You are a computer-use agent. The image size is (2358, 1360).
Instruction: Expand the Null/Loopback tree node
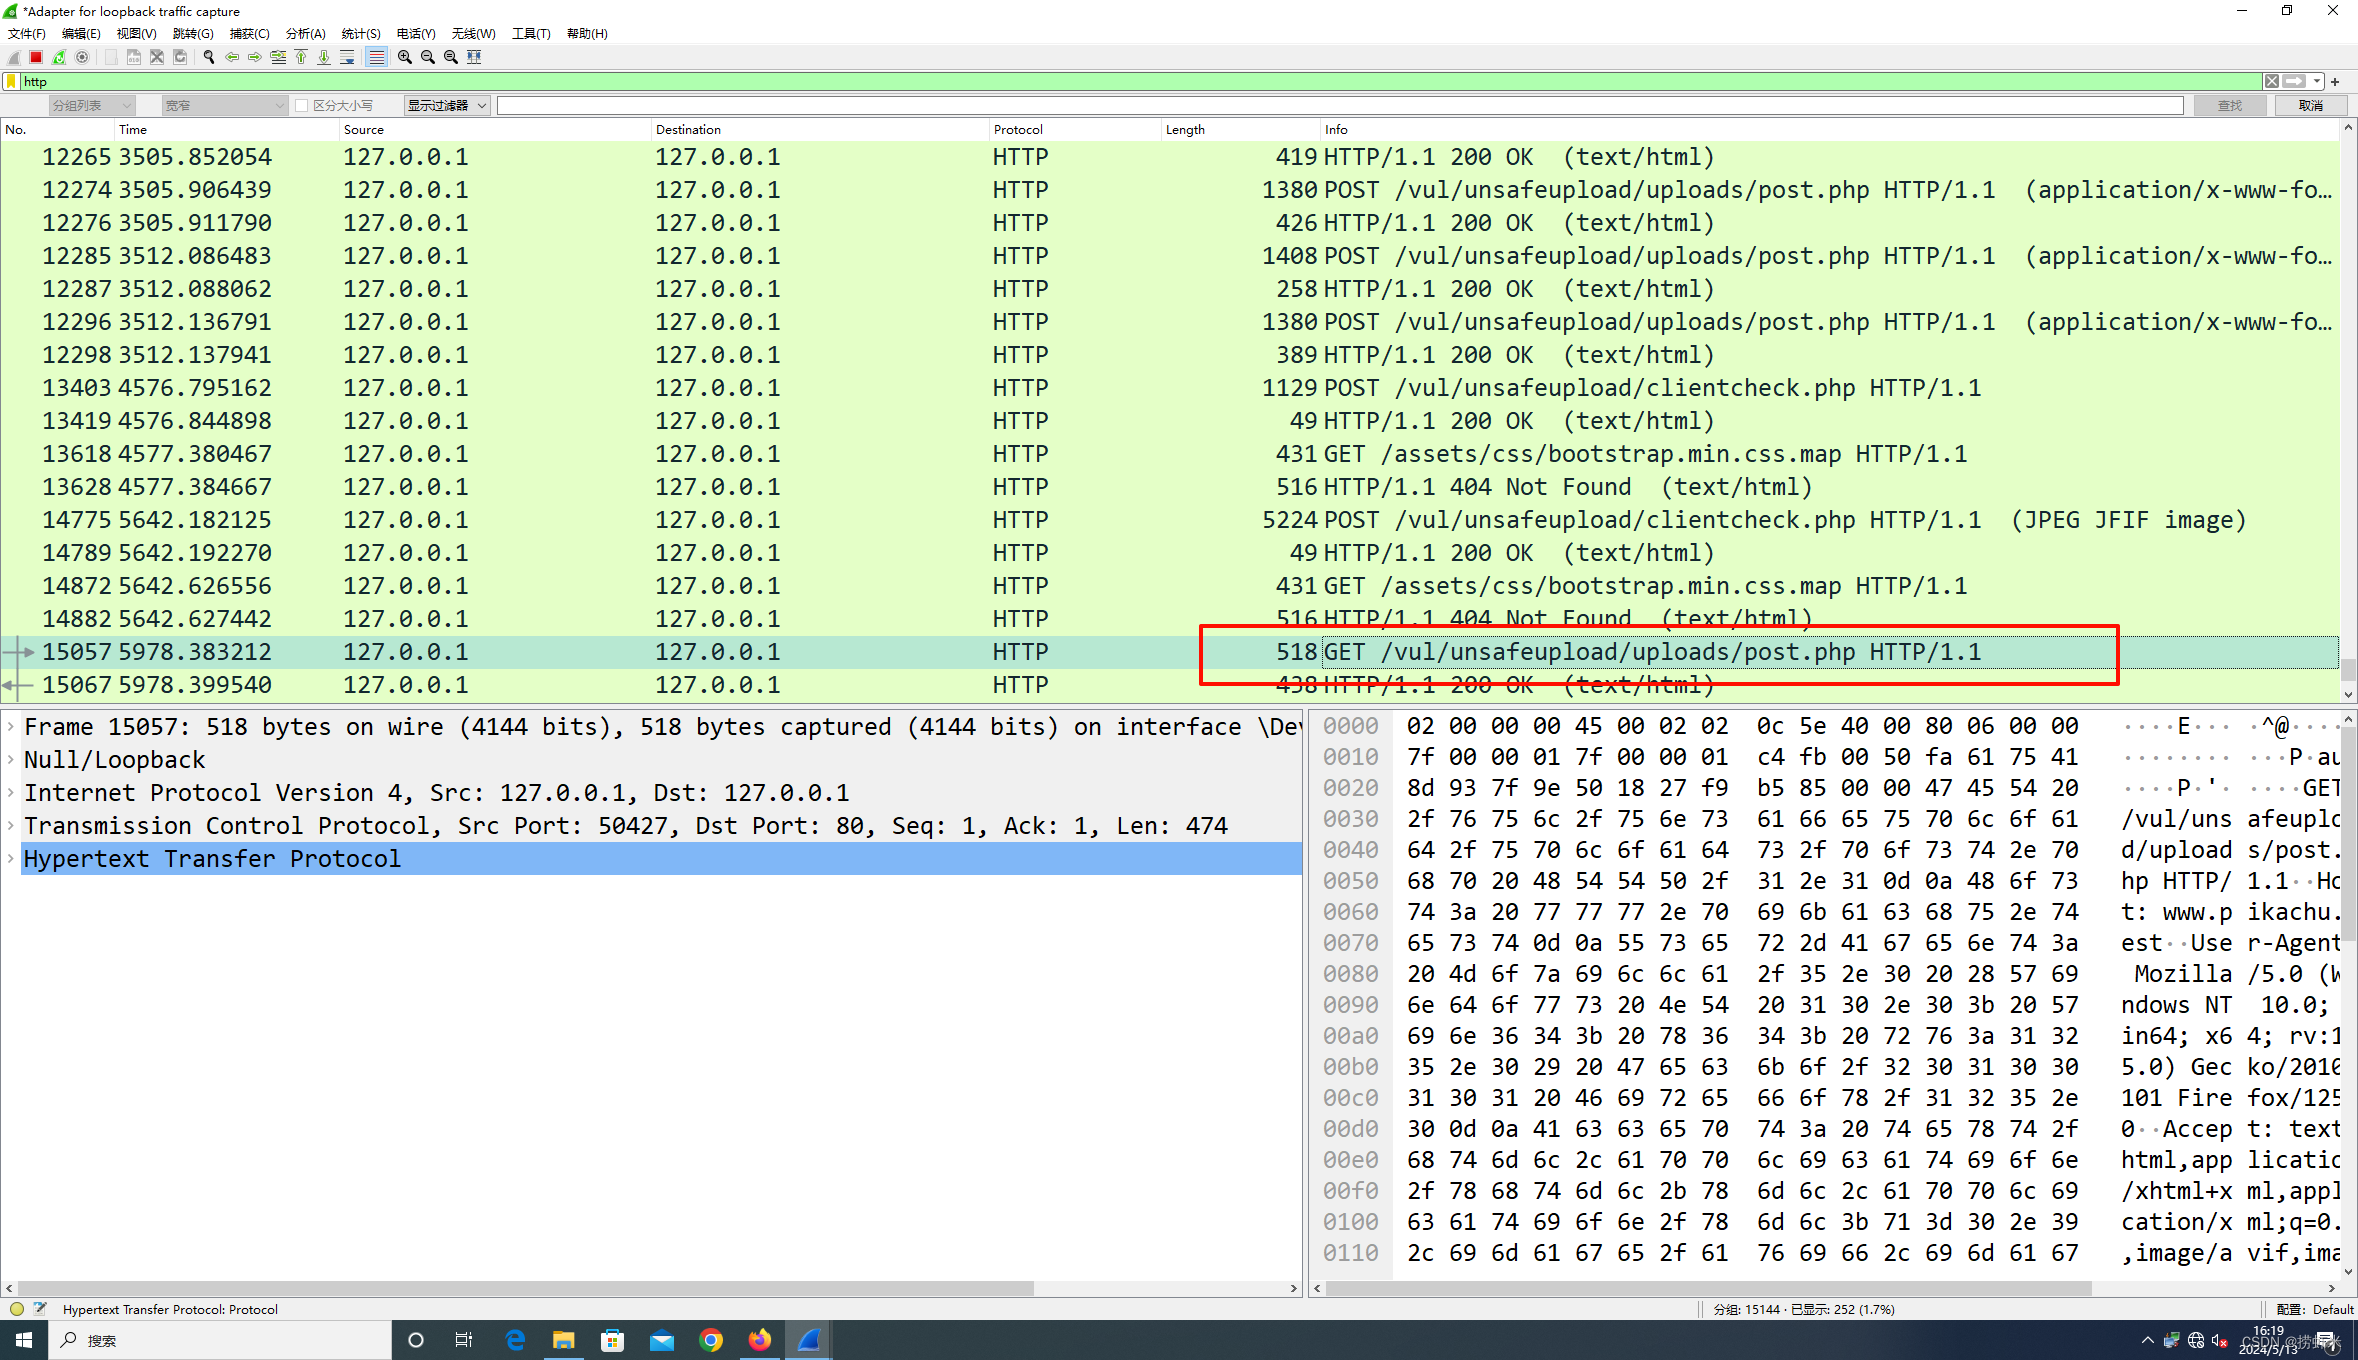tap(11, 760)
